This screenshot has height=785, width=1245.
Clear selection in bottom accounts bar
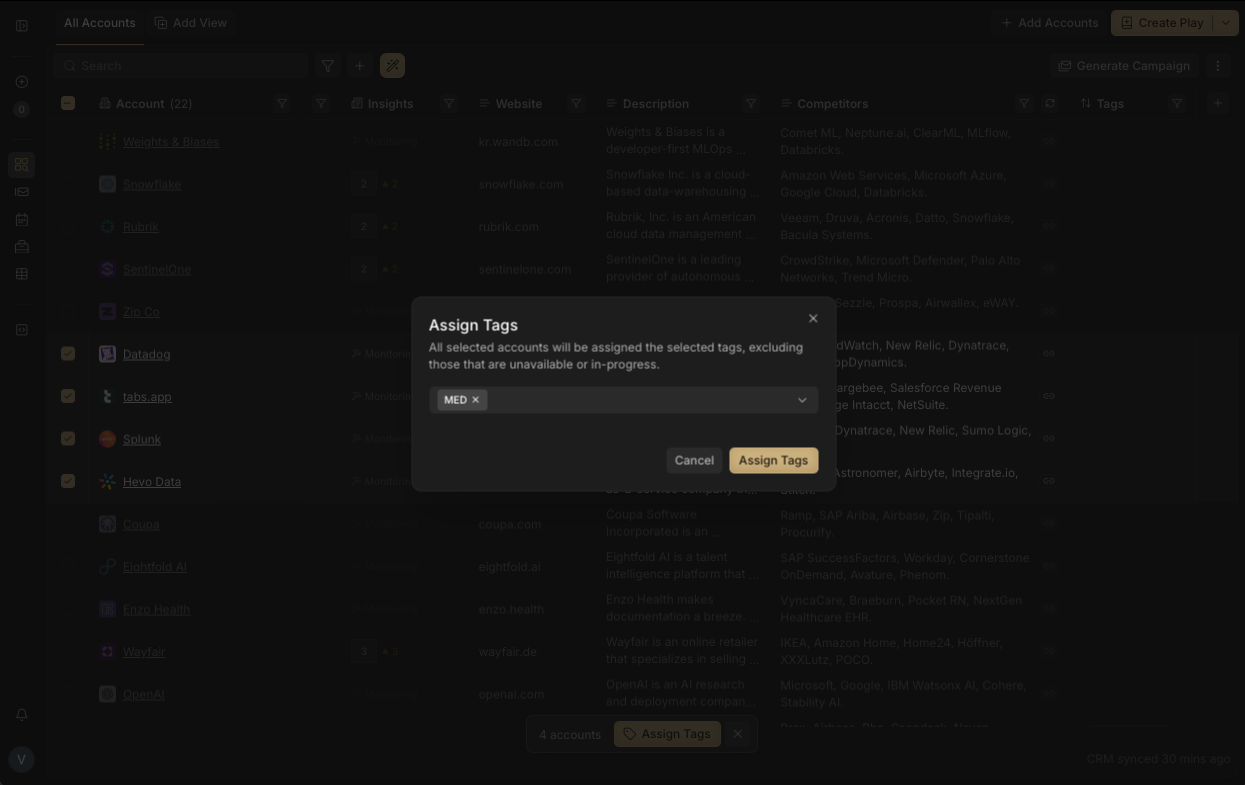738,734
